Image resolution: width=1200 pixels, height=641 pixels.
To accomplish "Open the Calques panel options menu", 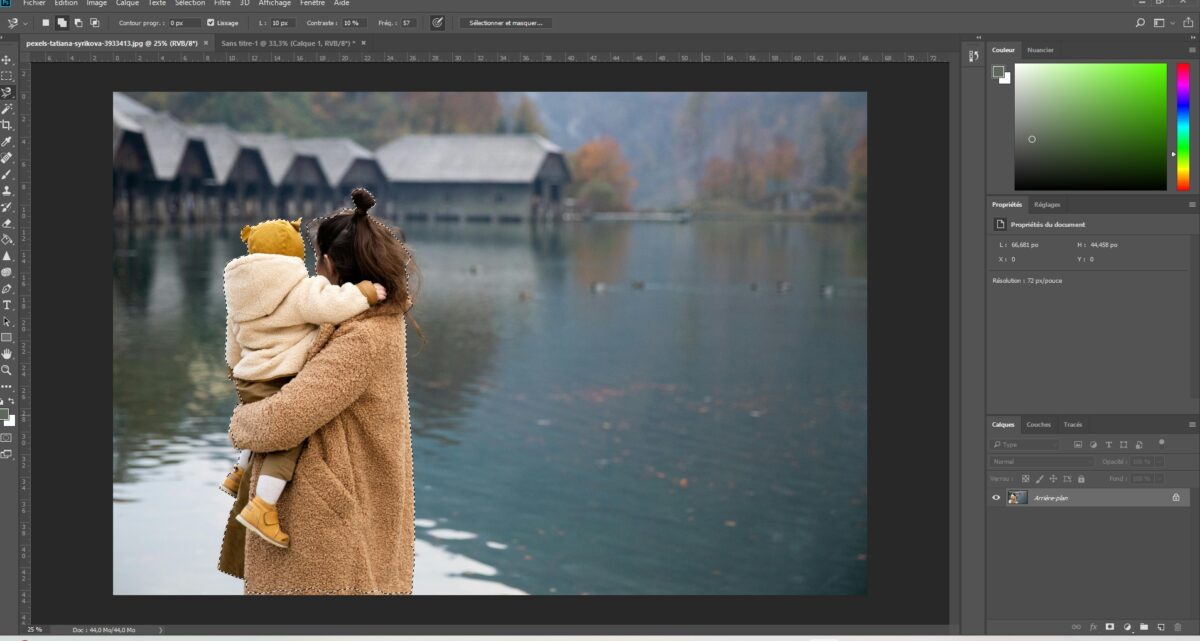I will pyautogui.click(x=1192, y=425).
